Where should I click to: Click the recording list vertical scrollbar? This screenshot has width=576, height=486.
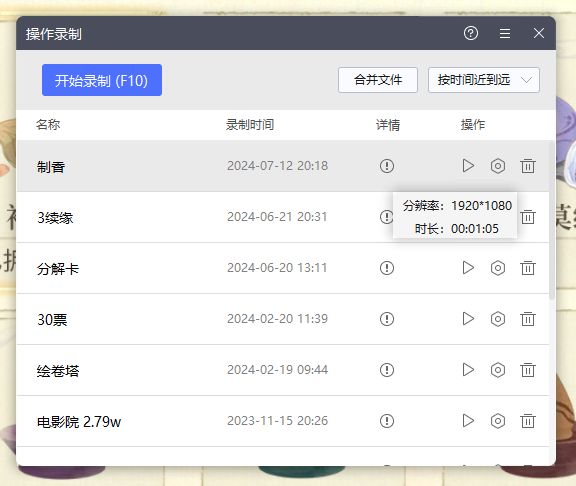click(x=552, y=220)
